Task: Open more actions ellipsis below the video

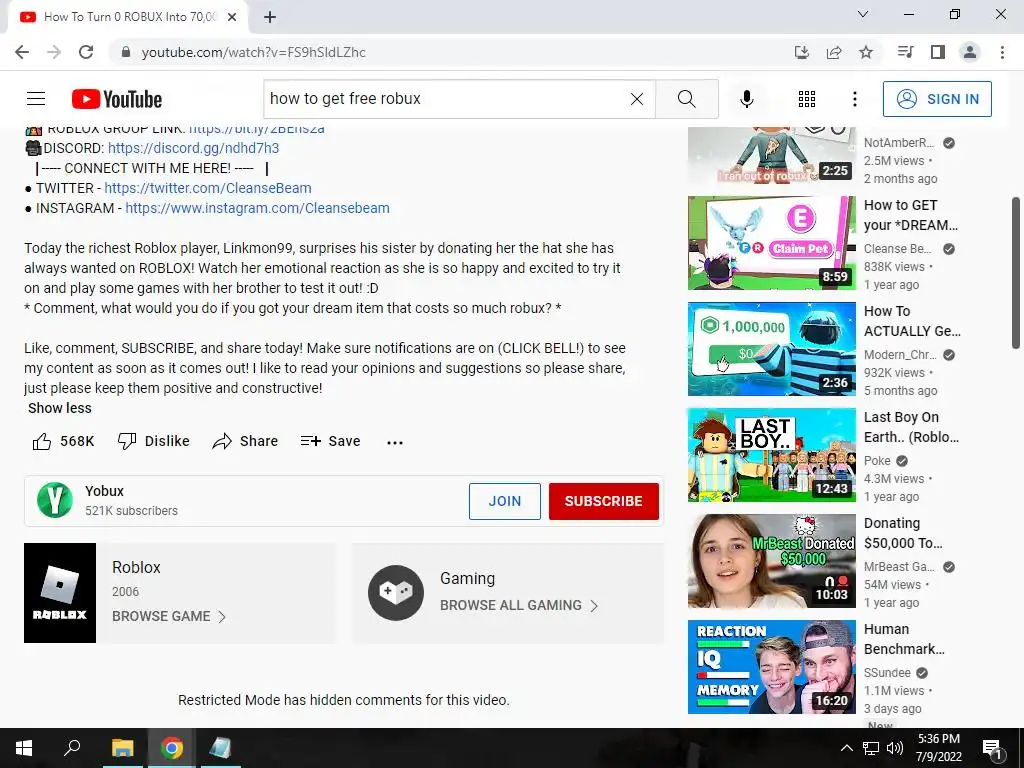Action: 394,442
